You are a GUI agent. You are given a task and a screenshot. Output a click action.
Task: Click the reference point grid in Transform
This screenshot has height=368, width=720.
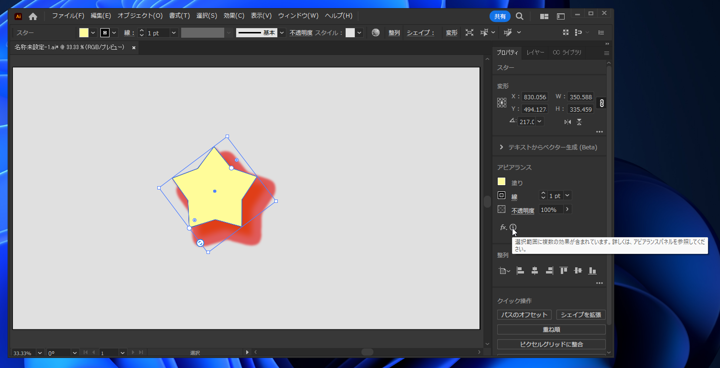501,103
